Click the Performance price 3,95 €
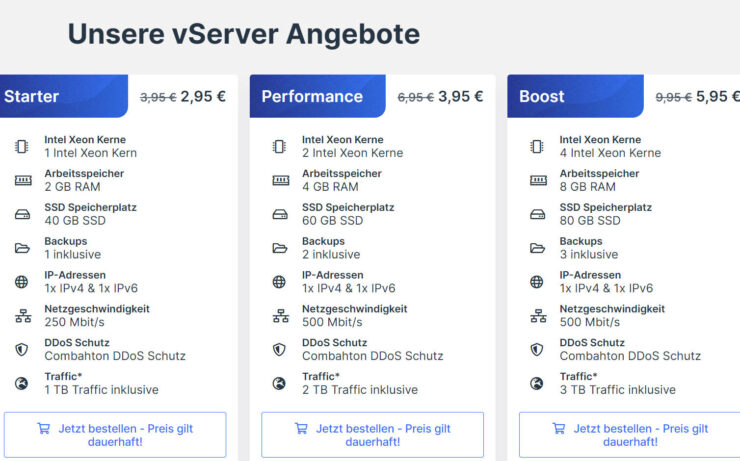740x461 pixels. tap(460, 97)
